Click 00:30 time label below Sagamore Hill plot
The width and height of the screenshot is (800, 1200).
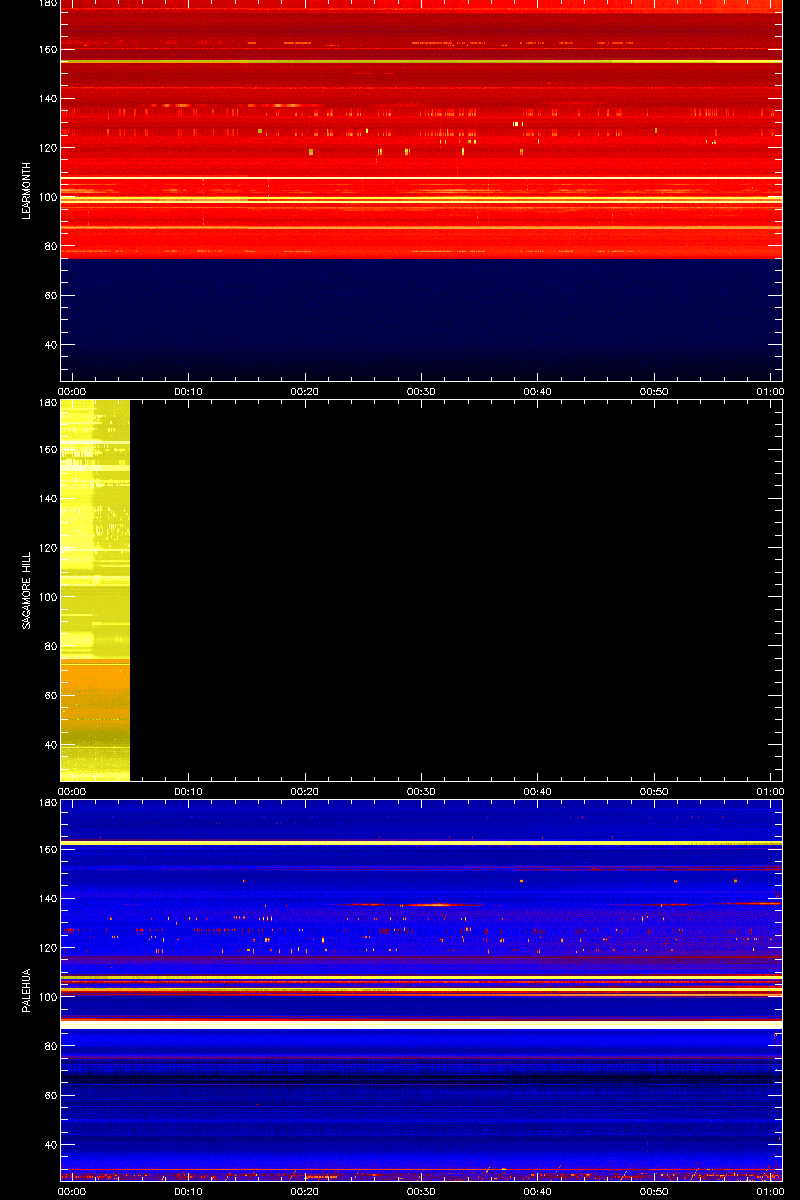tap(421, 791)
